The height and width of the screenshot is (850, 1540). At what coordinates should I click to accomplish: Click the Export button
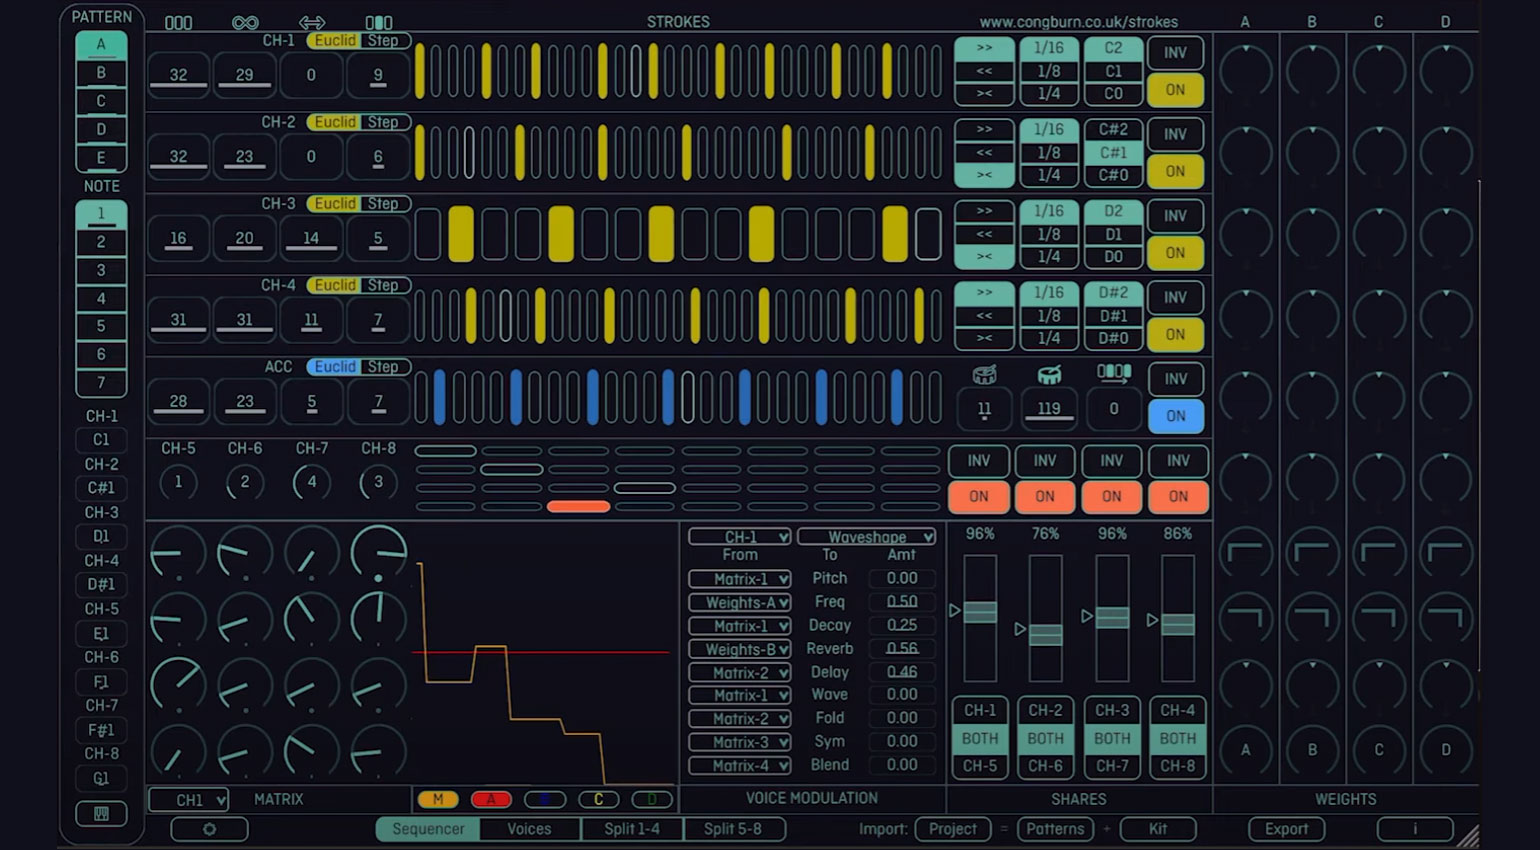click(1286, 829)
